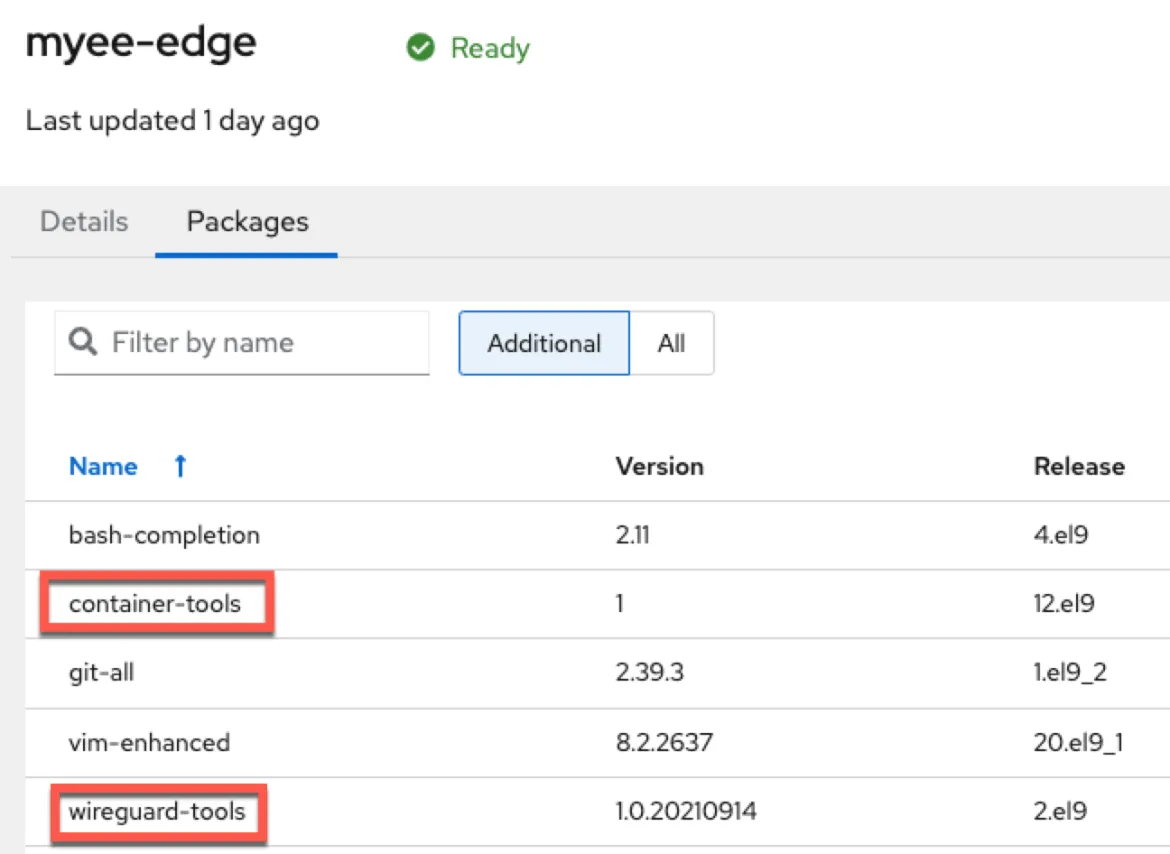The width and height of the screenshot is (1170, 854).
Task: Click the green Ready checkmark icon
Action: 421,48
